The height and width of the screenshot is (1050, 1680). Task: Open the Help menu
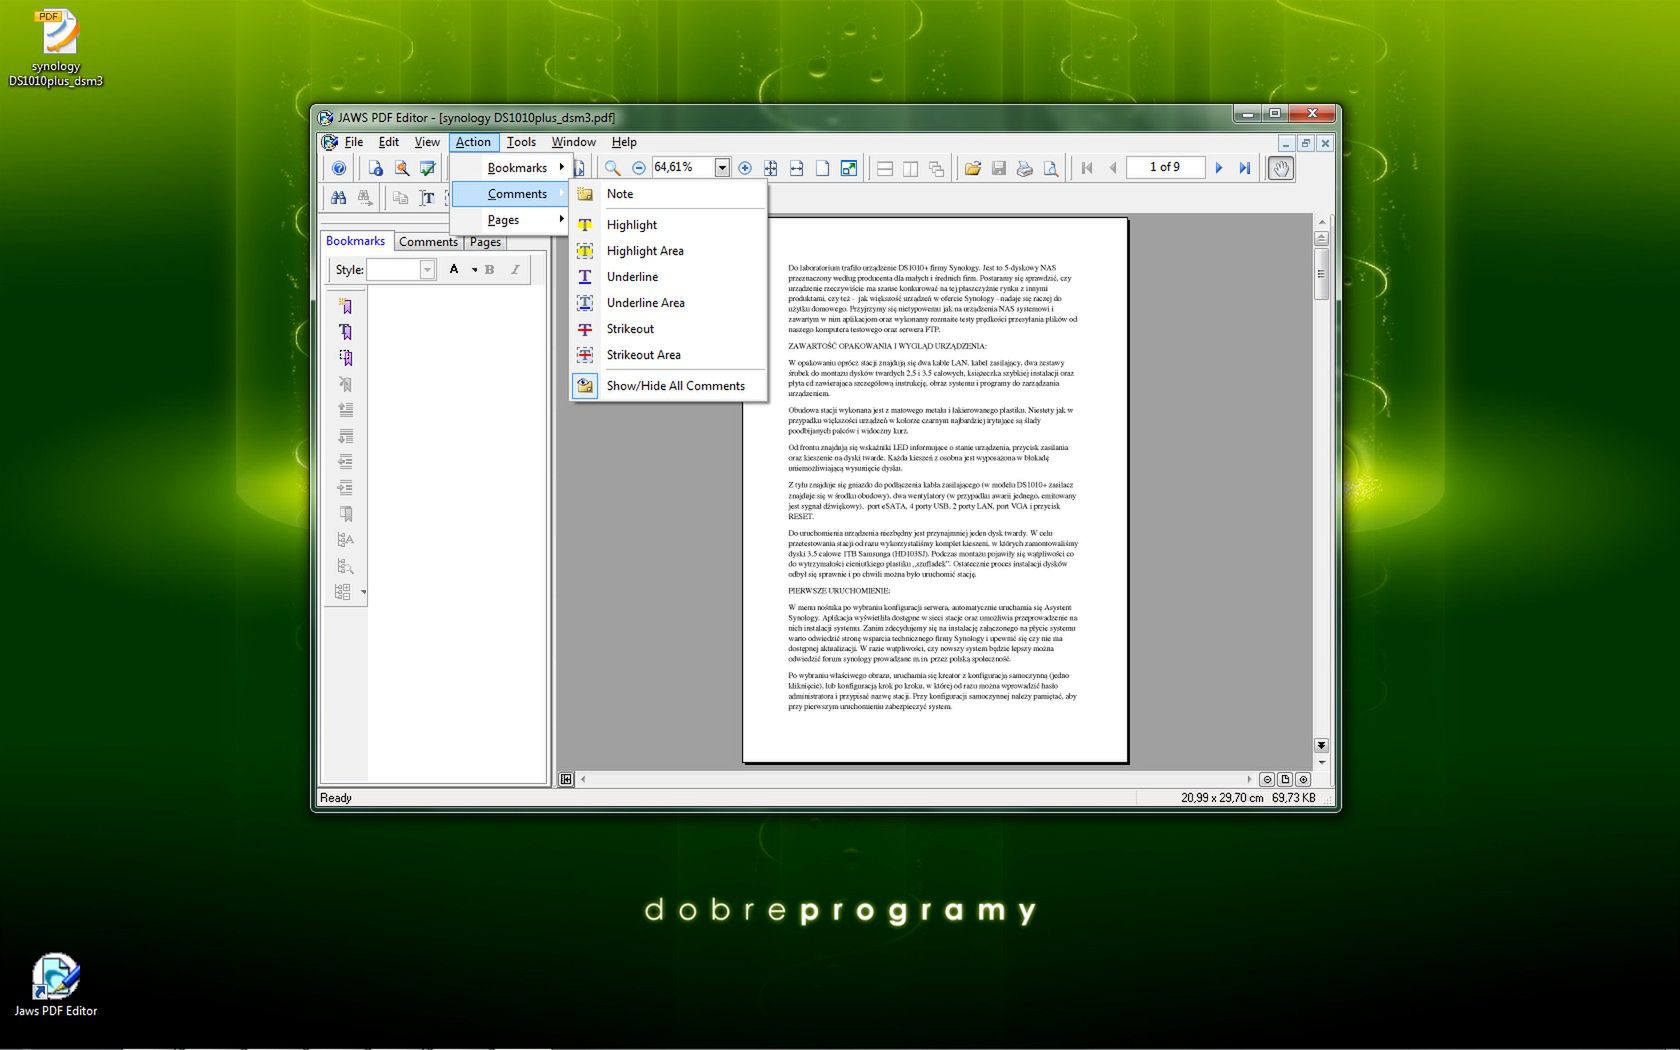pos(624,142)
